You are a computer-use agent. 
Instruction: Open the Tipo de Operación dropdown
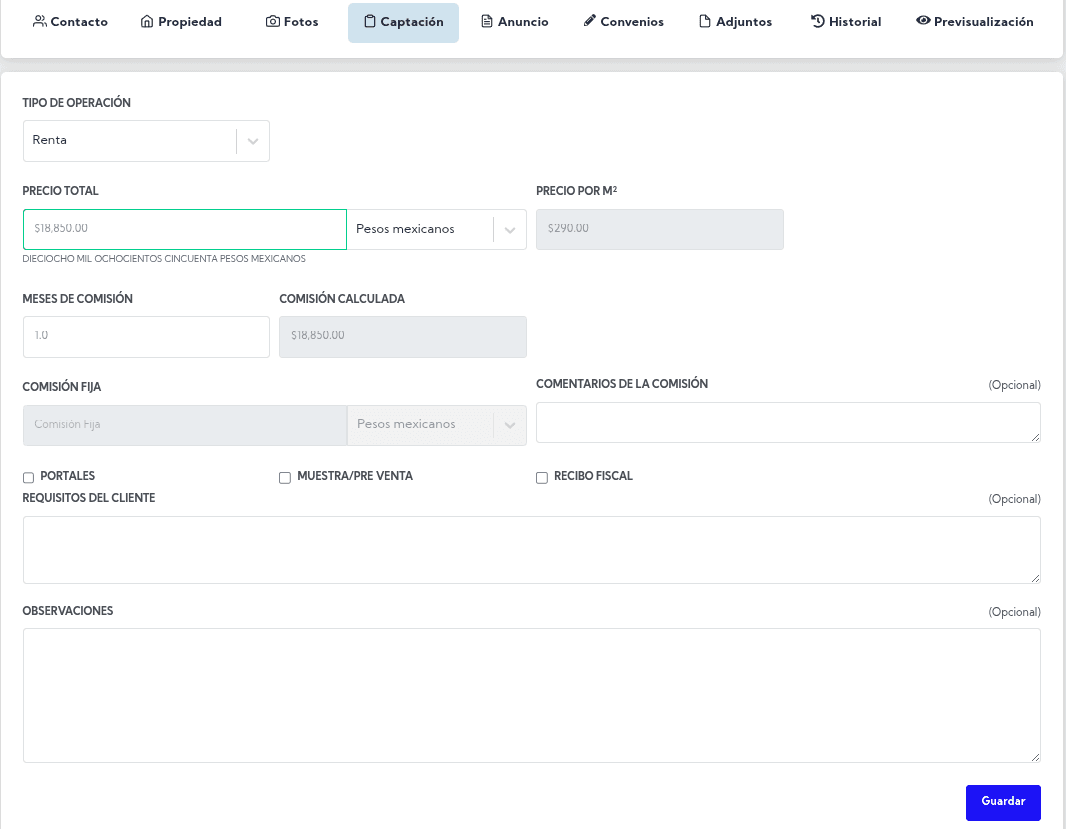(146, 141)
